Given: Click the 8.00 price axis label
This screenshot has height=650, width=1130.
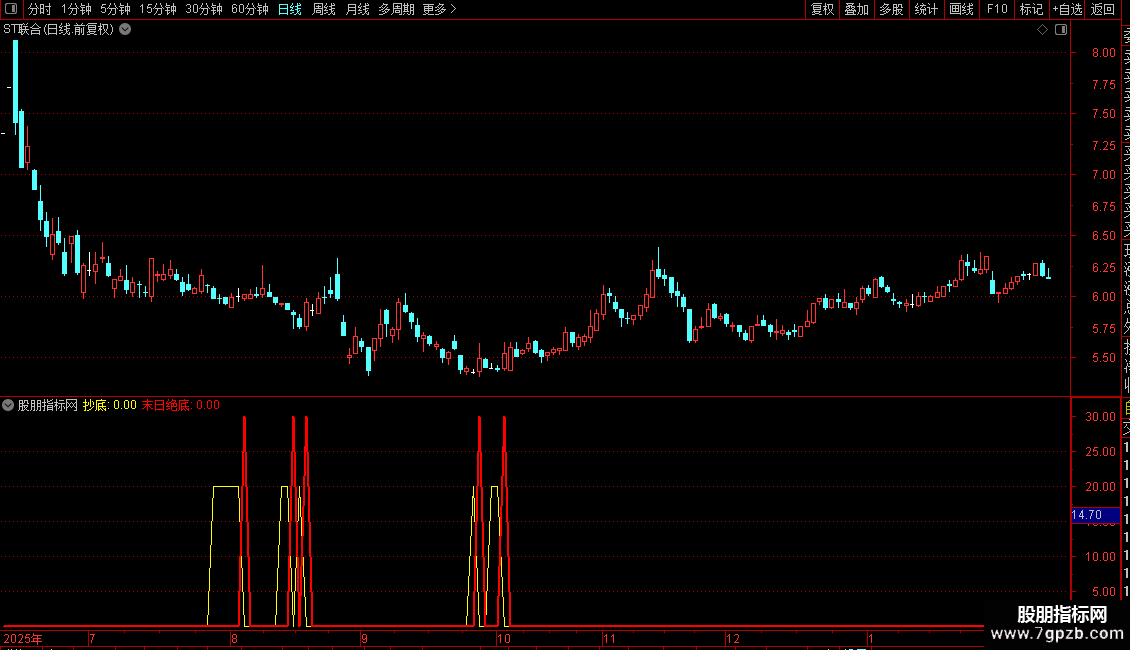Looking at the screenshot, I should coord(1103,53).
